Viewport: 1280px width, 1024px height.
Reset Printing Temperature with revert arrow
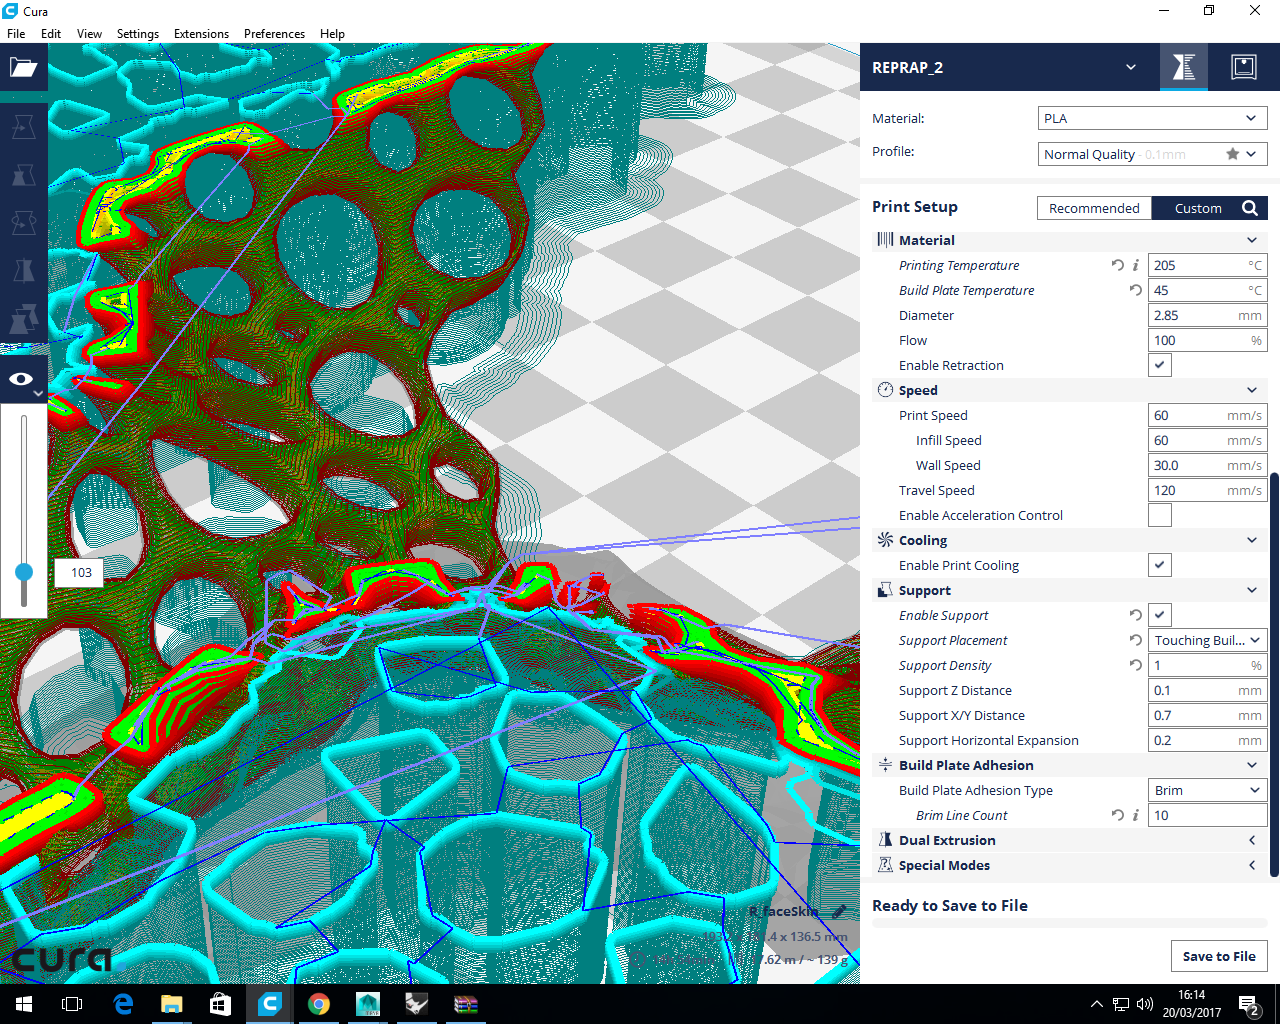pyautogui.click(x=1117, y=265)
